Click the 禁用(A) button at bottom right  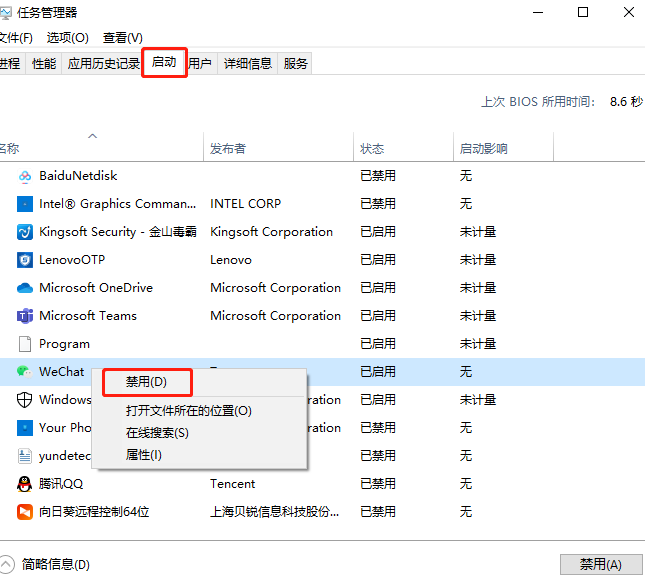pyautogui.click(x=601, y=564)
